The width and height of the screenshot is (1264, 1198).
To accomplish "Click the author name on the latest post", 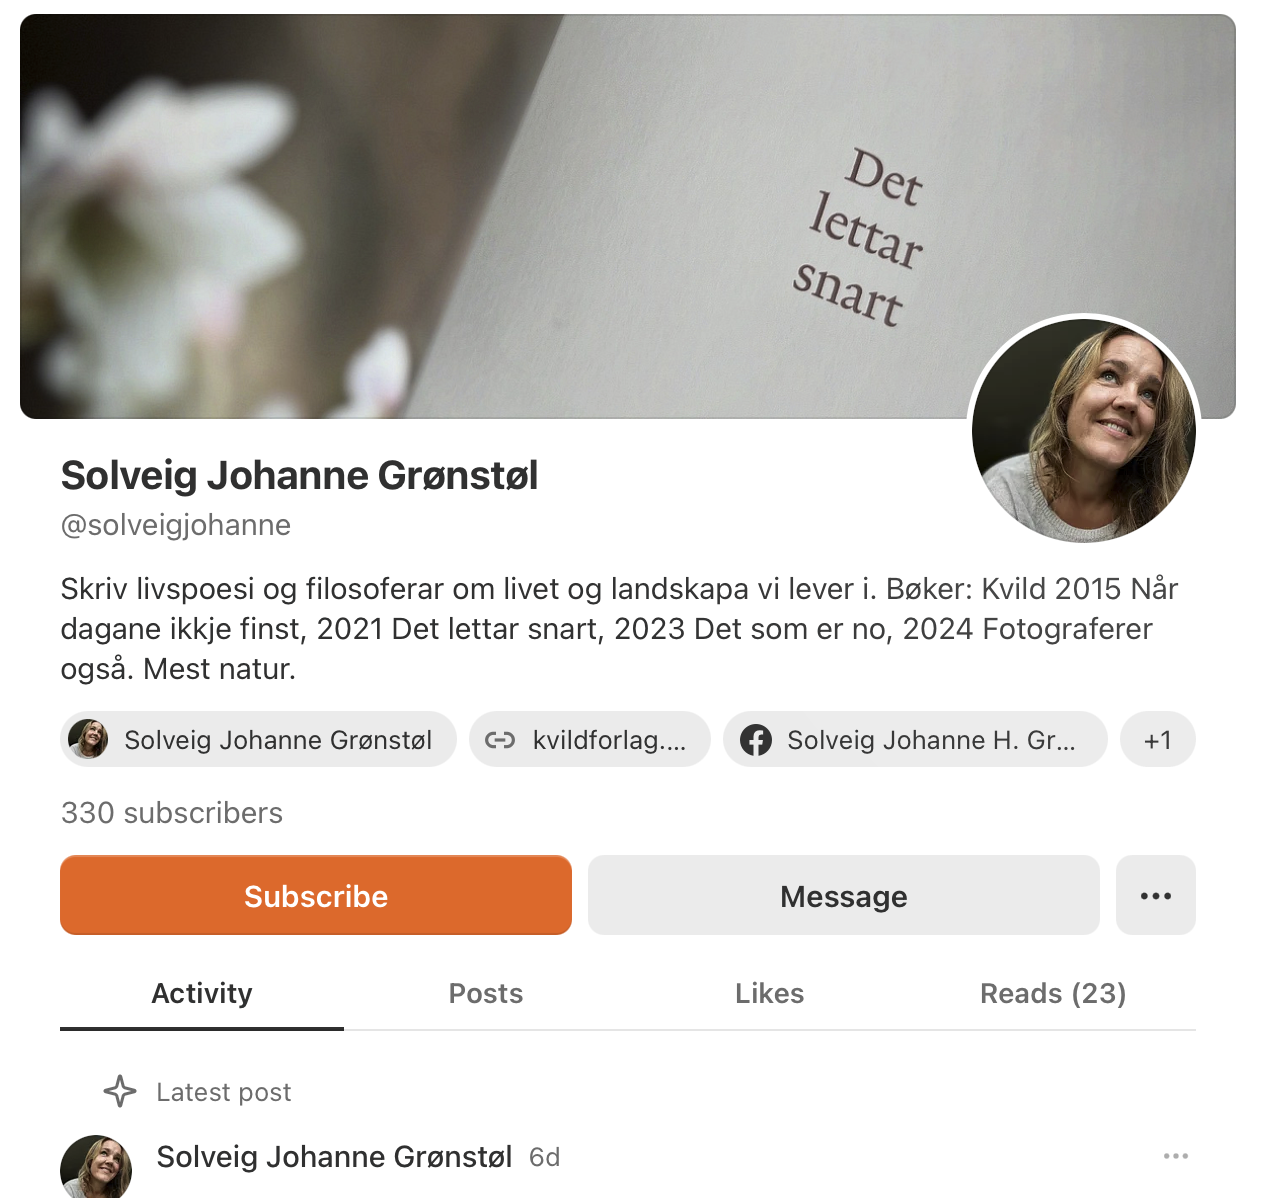I will pos(334,1157).
